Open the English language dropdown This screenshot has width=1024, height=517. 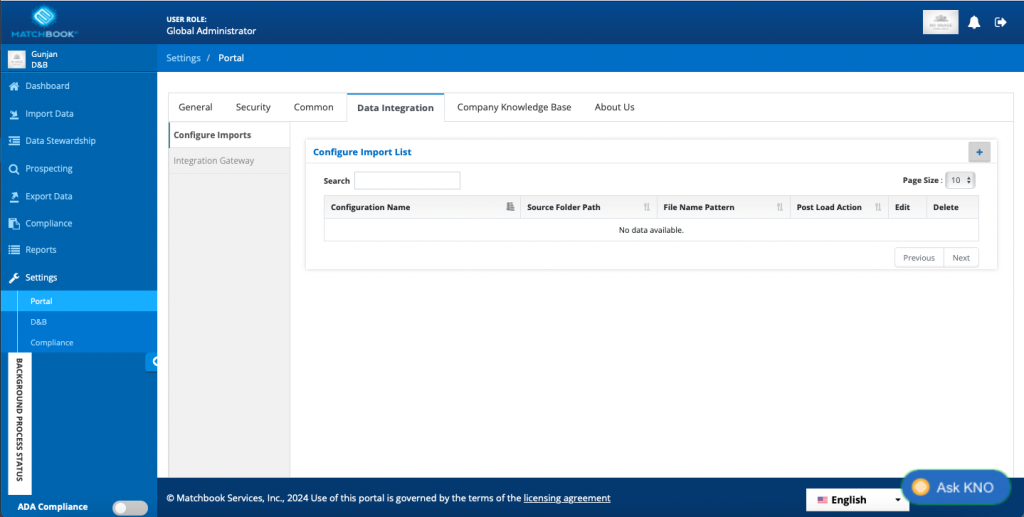coord(857,500)
